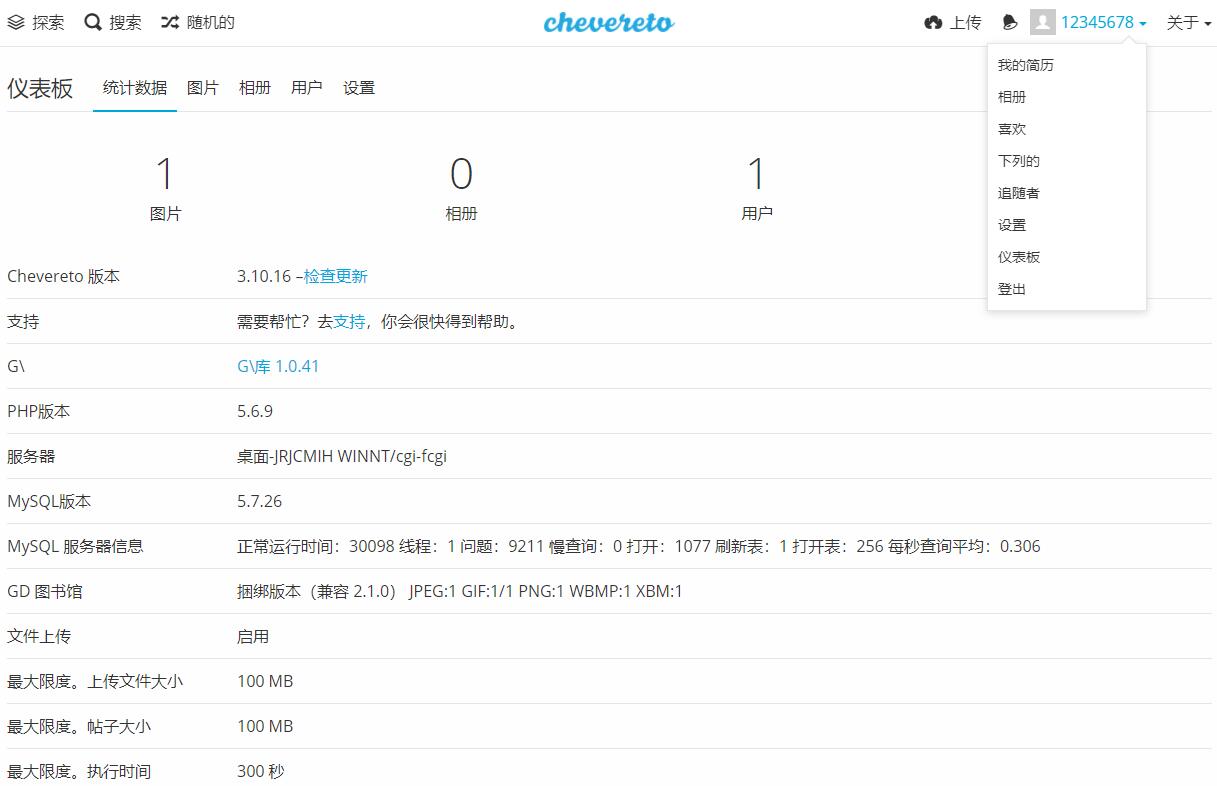Click the 启用 value for file upload
This screenshot has width=1217, height=786.
tap(253, 636)
